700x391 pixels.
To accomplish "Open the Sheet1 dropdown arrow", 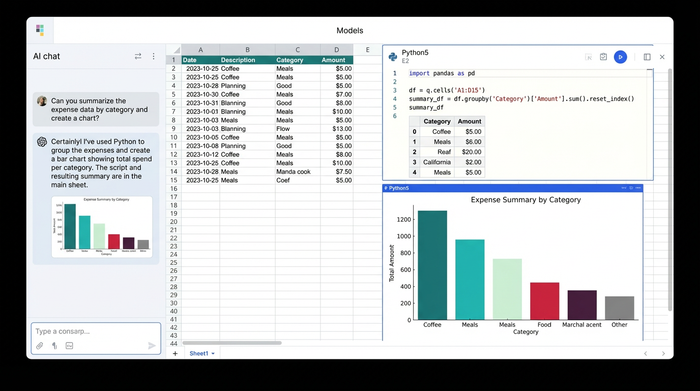I will pyautogui.click(x=213, y=354).
